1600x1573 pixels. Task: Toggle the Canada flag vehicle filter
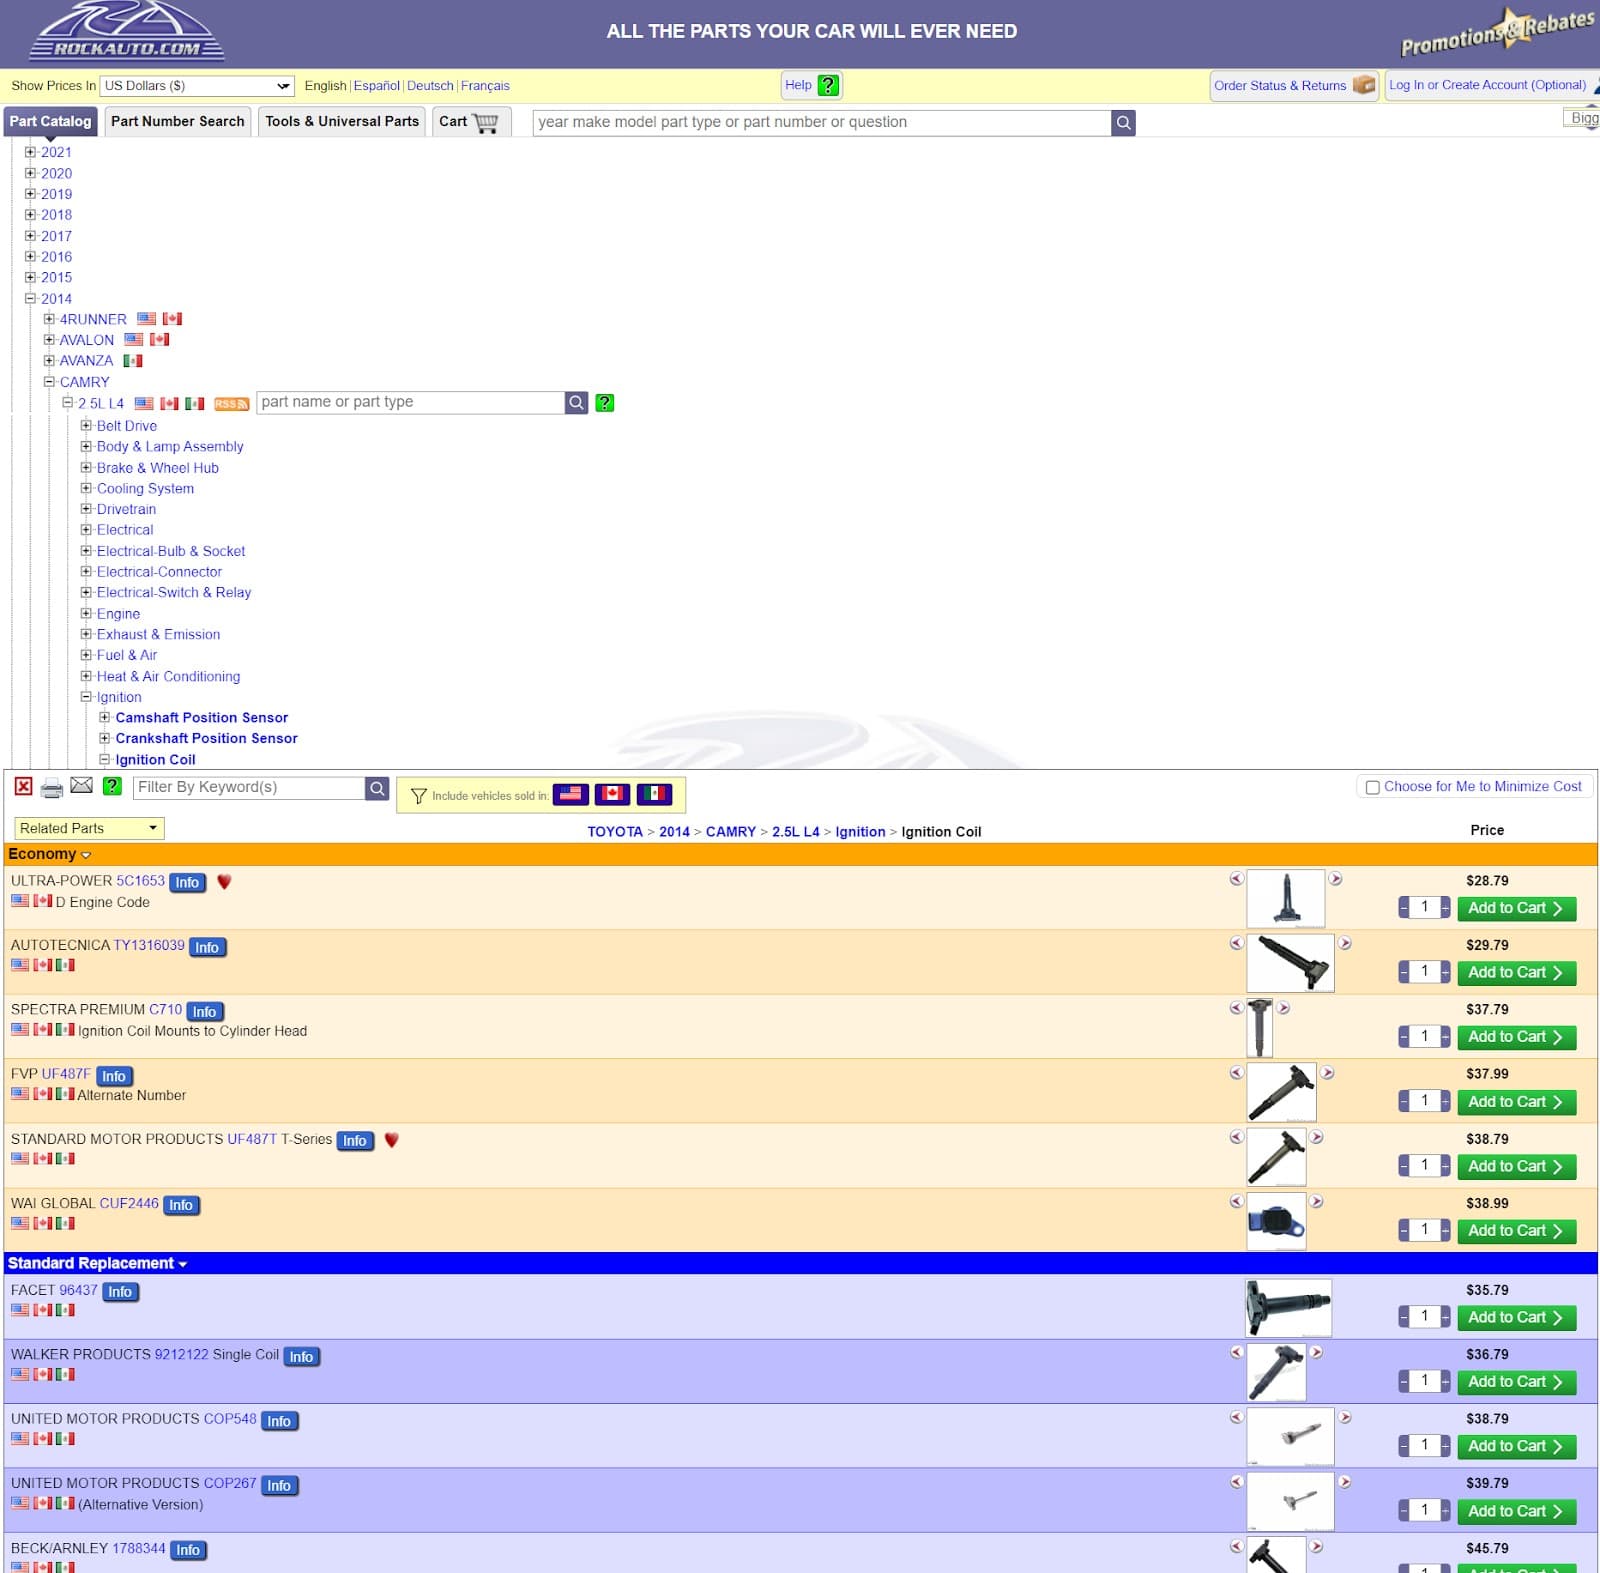(x=612, y=794)
